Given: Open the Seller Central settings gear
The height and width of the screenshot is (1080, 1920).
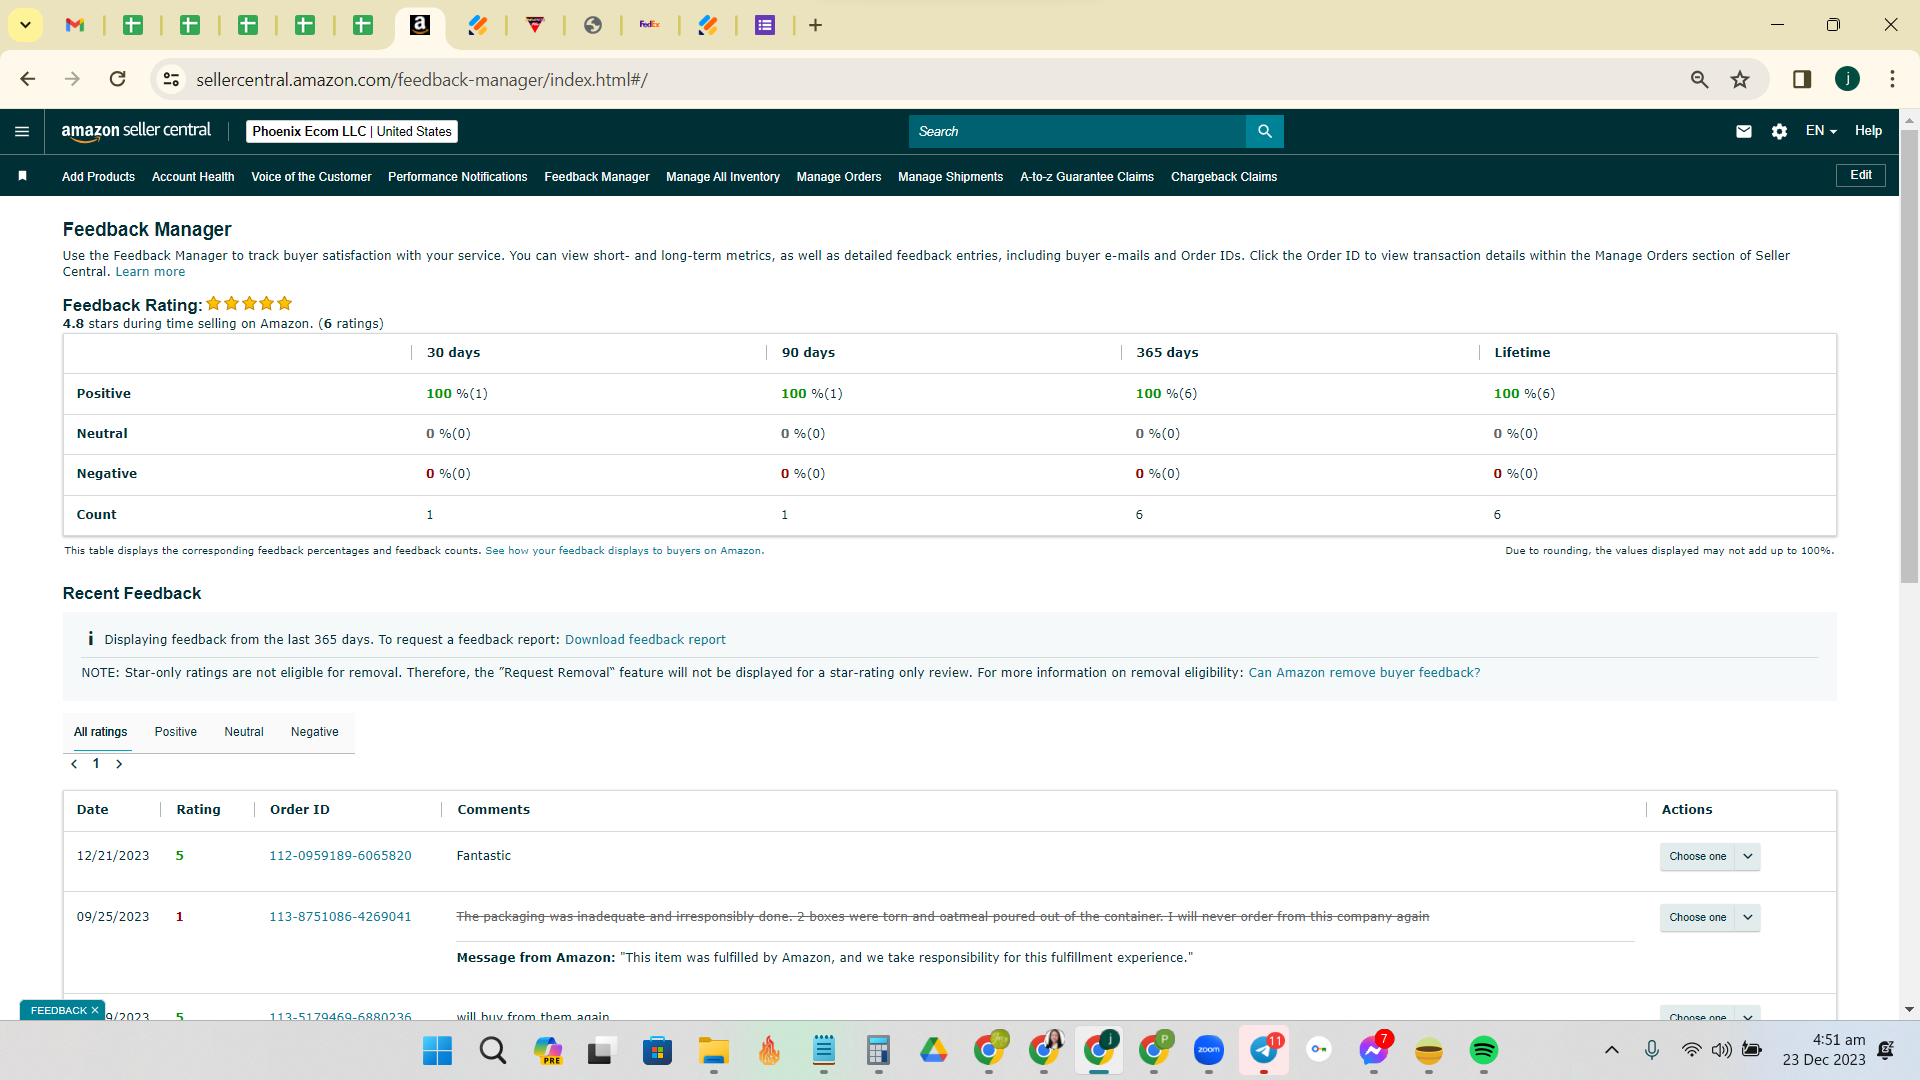Looking at the screenshot, I should click(x=1779, y=131).
